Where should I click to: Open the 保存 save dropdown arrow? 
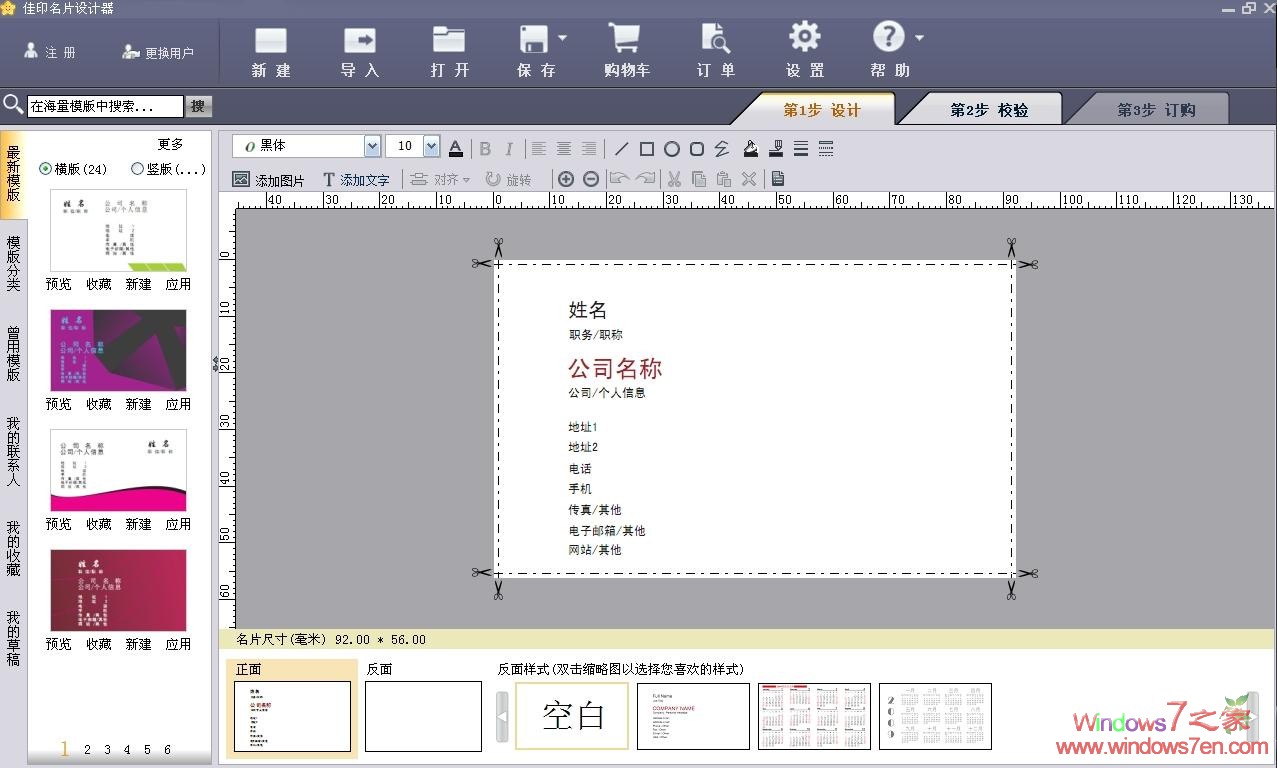click(562, 39)
